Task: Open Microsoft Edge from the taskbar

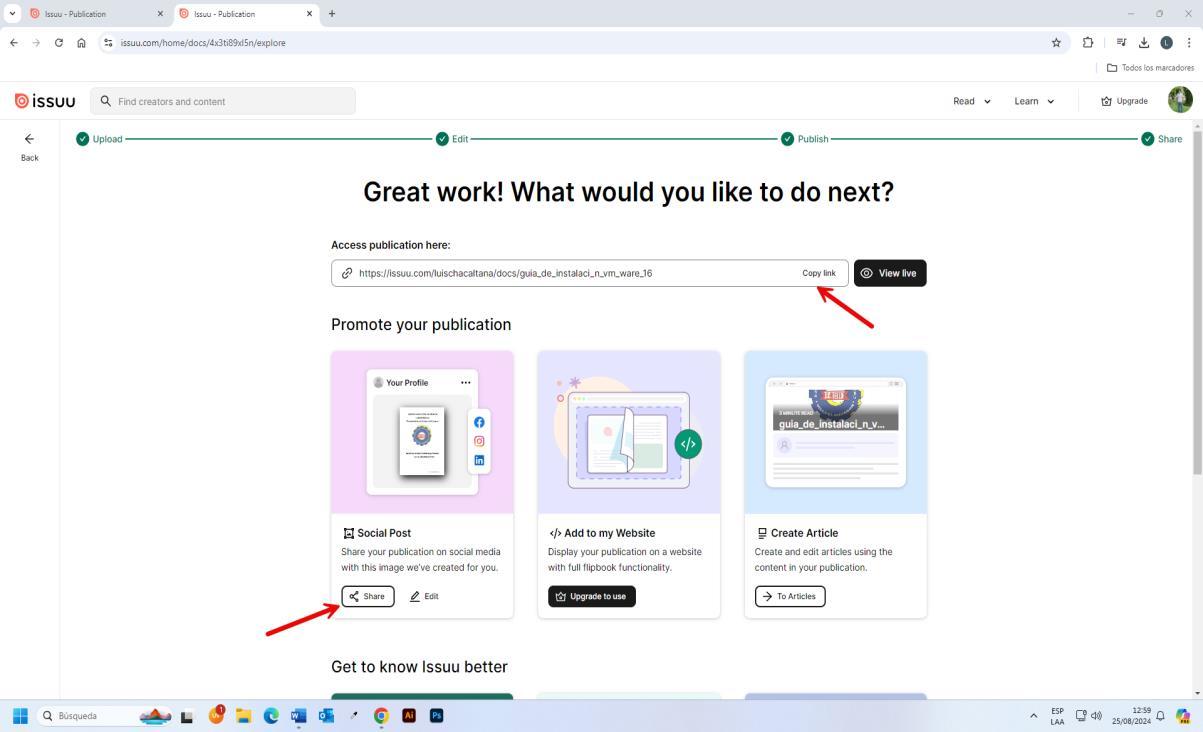Action: coord(271,716)
